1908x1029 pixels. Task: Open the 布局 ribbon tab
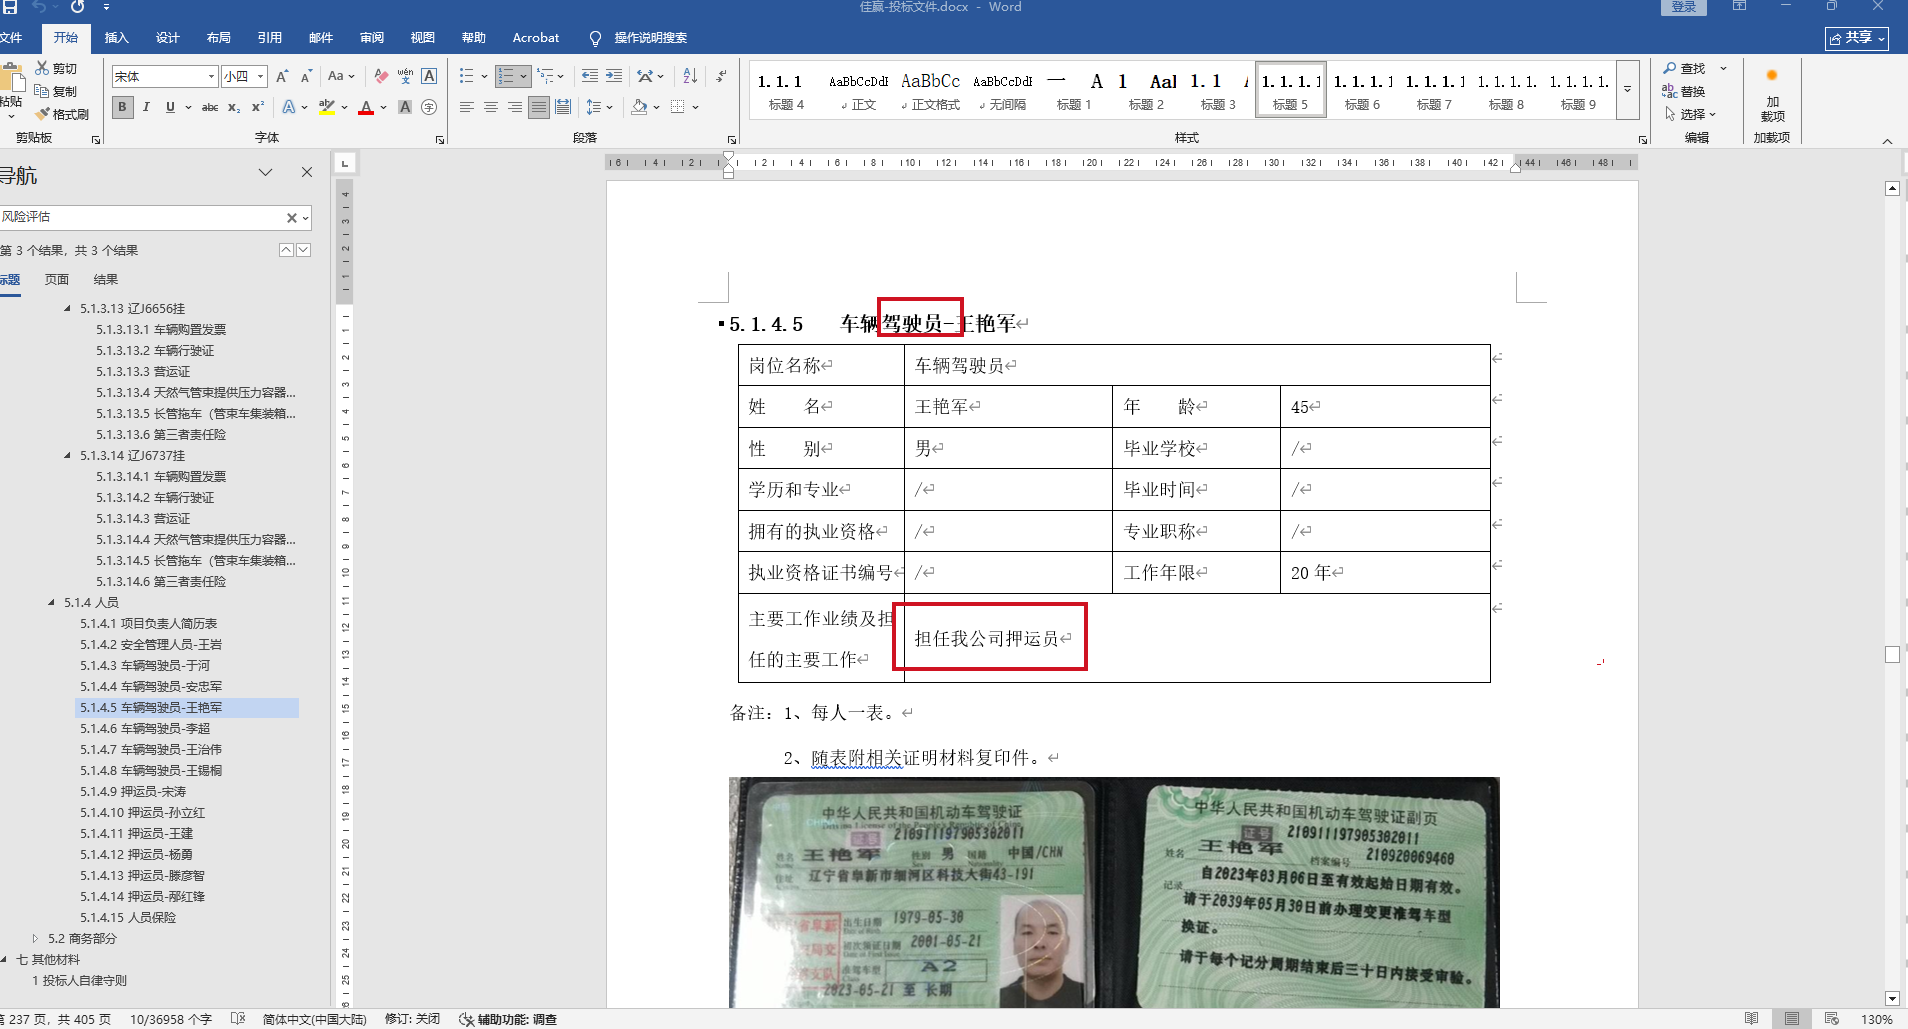219,38
